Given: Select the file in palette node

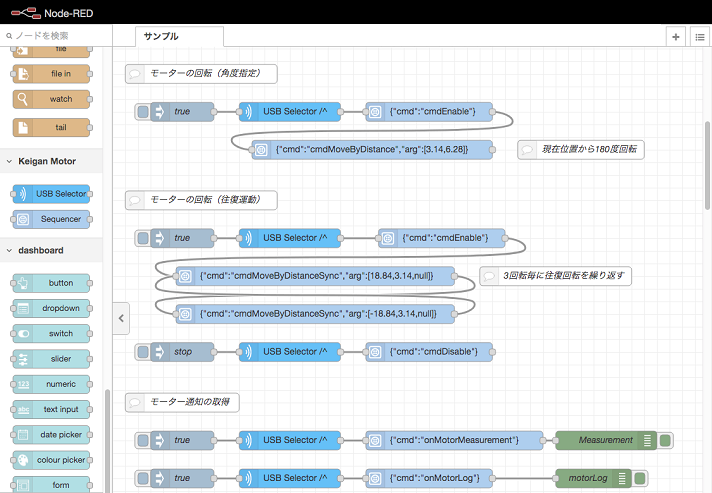Looking at the screenshot, I should pyautogui.click(x=51, y=74).
